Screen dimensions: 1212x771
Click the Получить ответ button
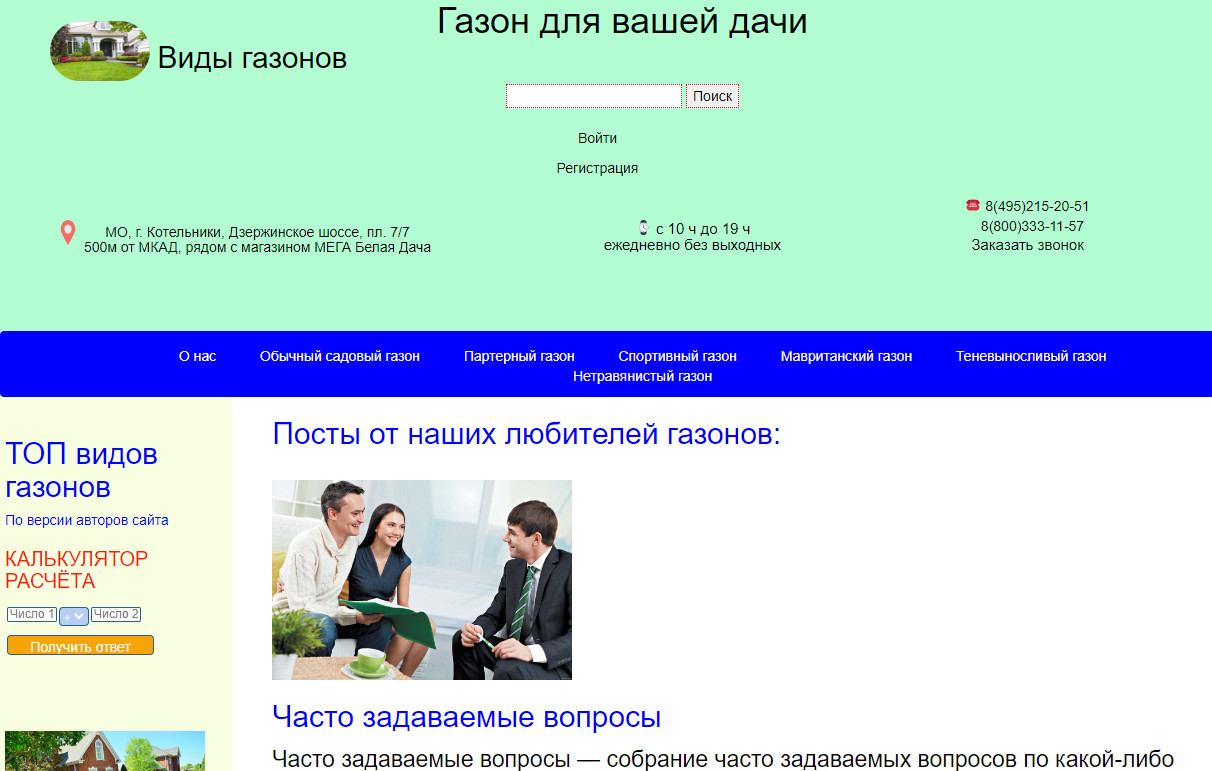tap(80, 646)
